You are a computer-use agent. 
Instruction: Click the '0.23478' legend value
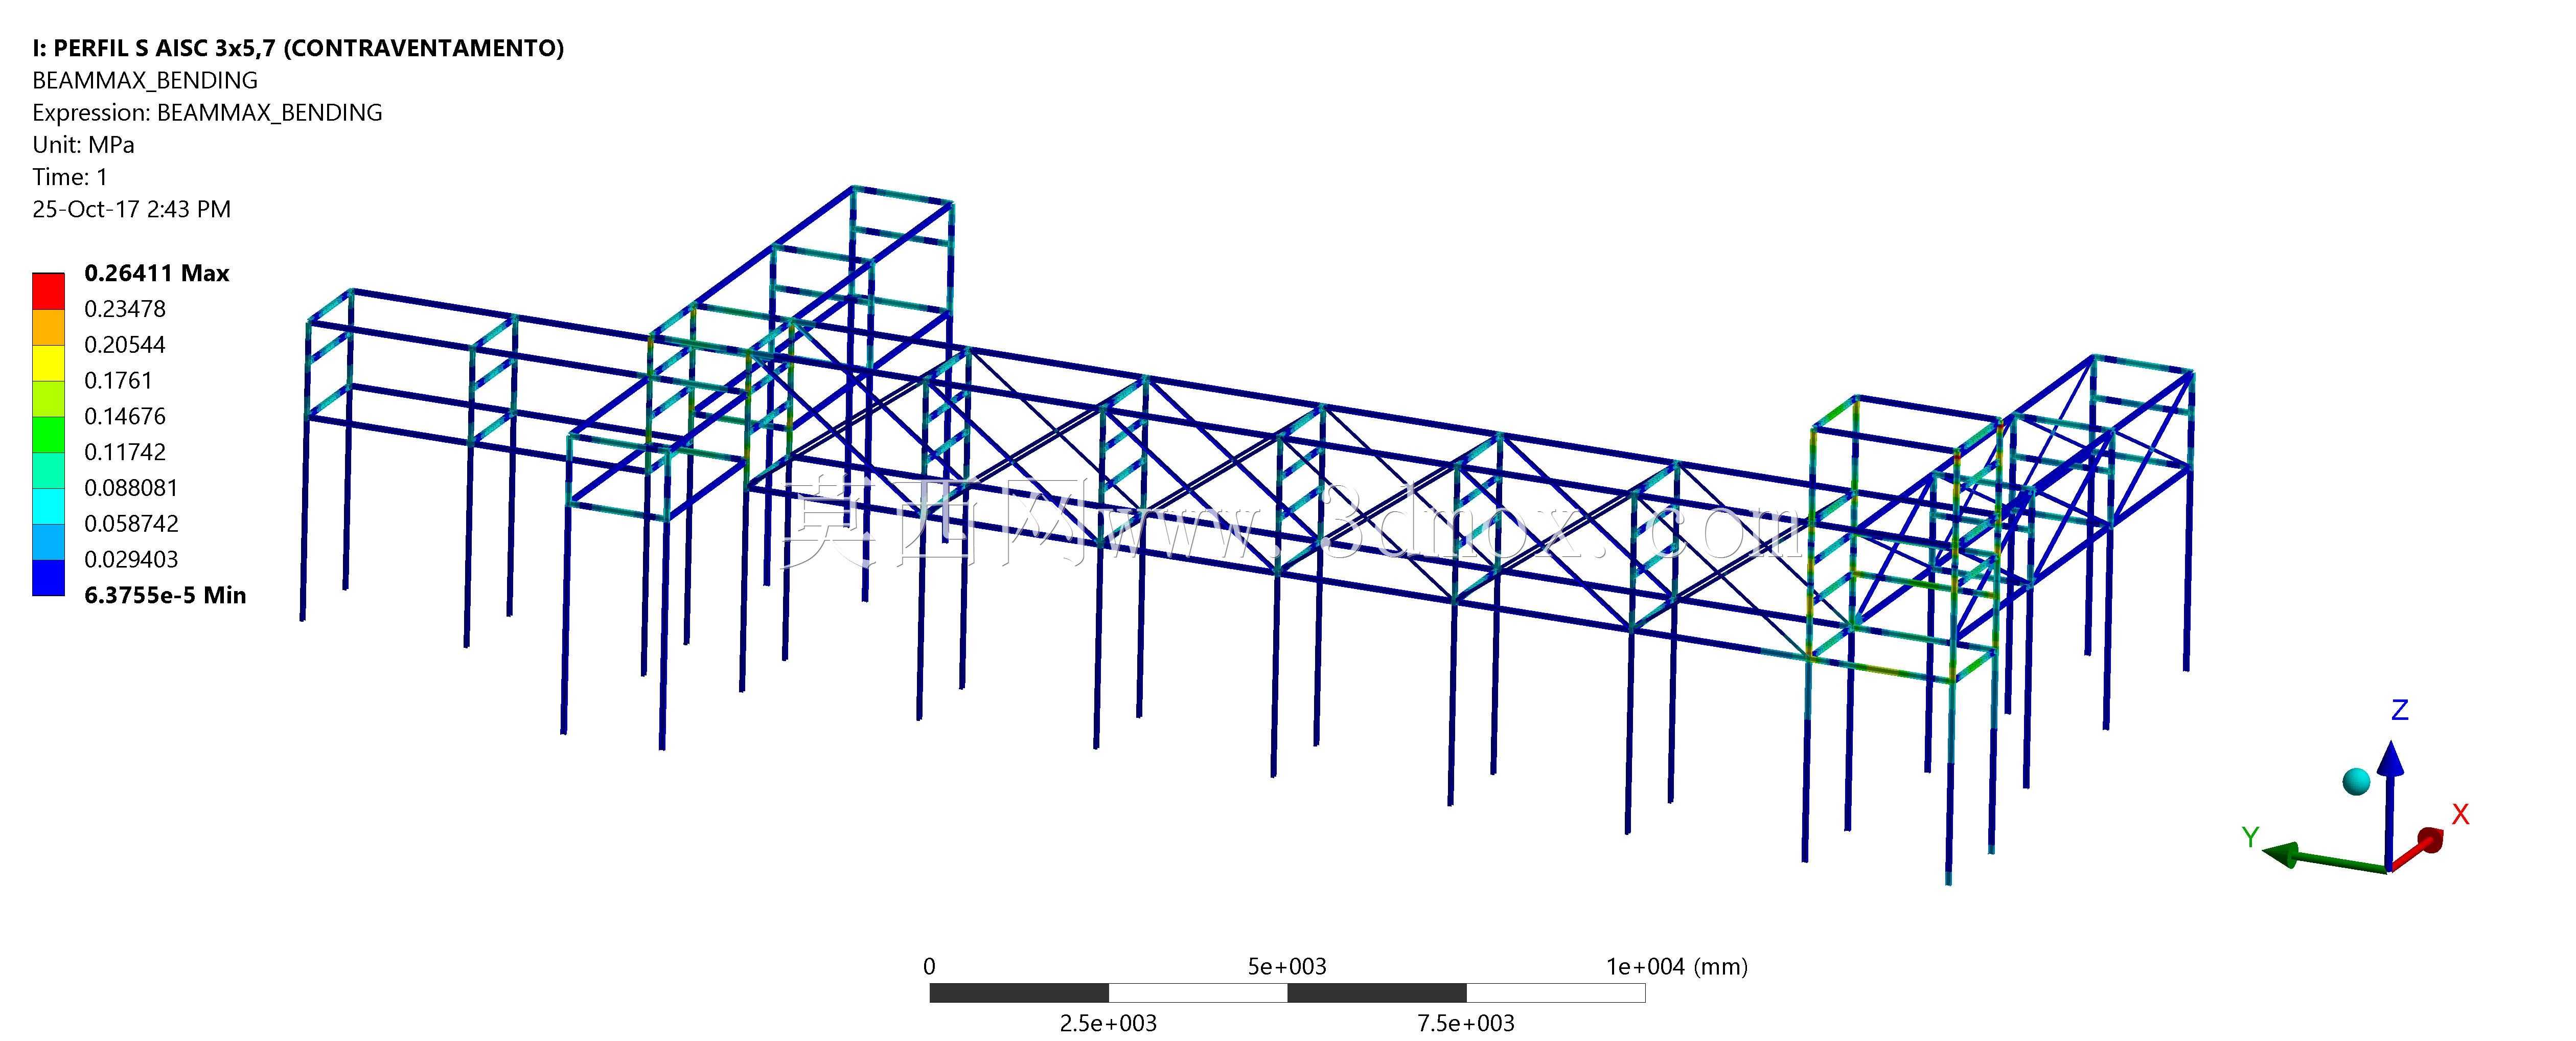tap(125, 309)
